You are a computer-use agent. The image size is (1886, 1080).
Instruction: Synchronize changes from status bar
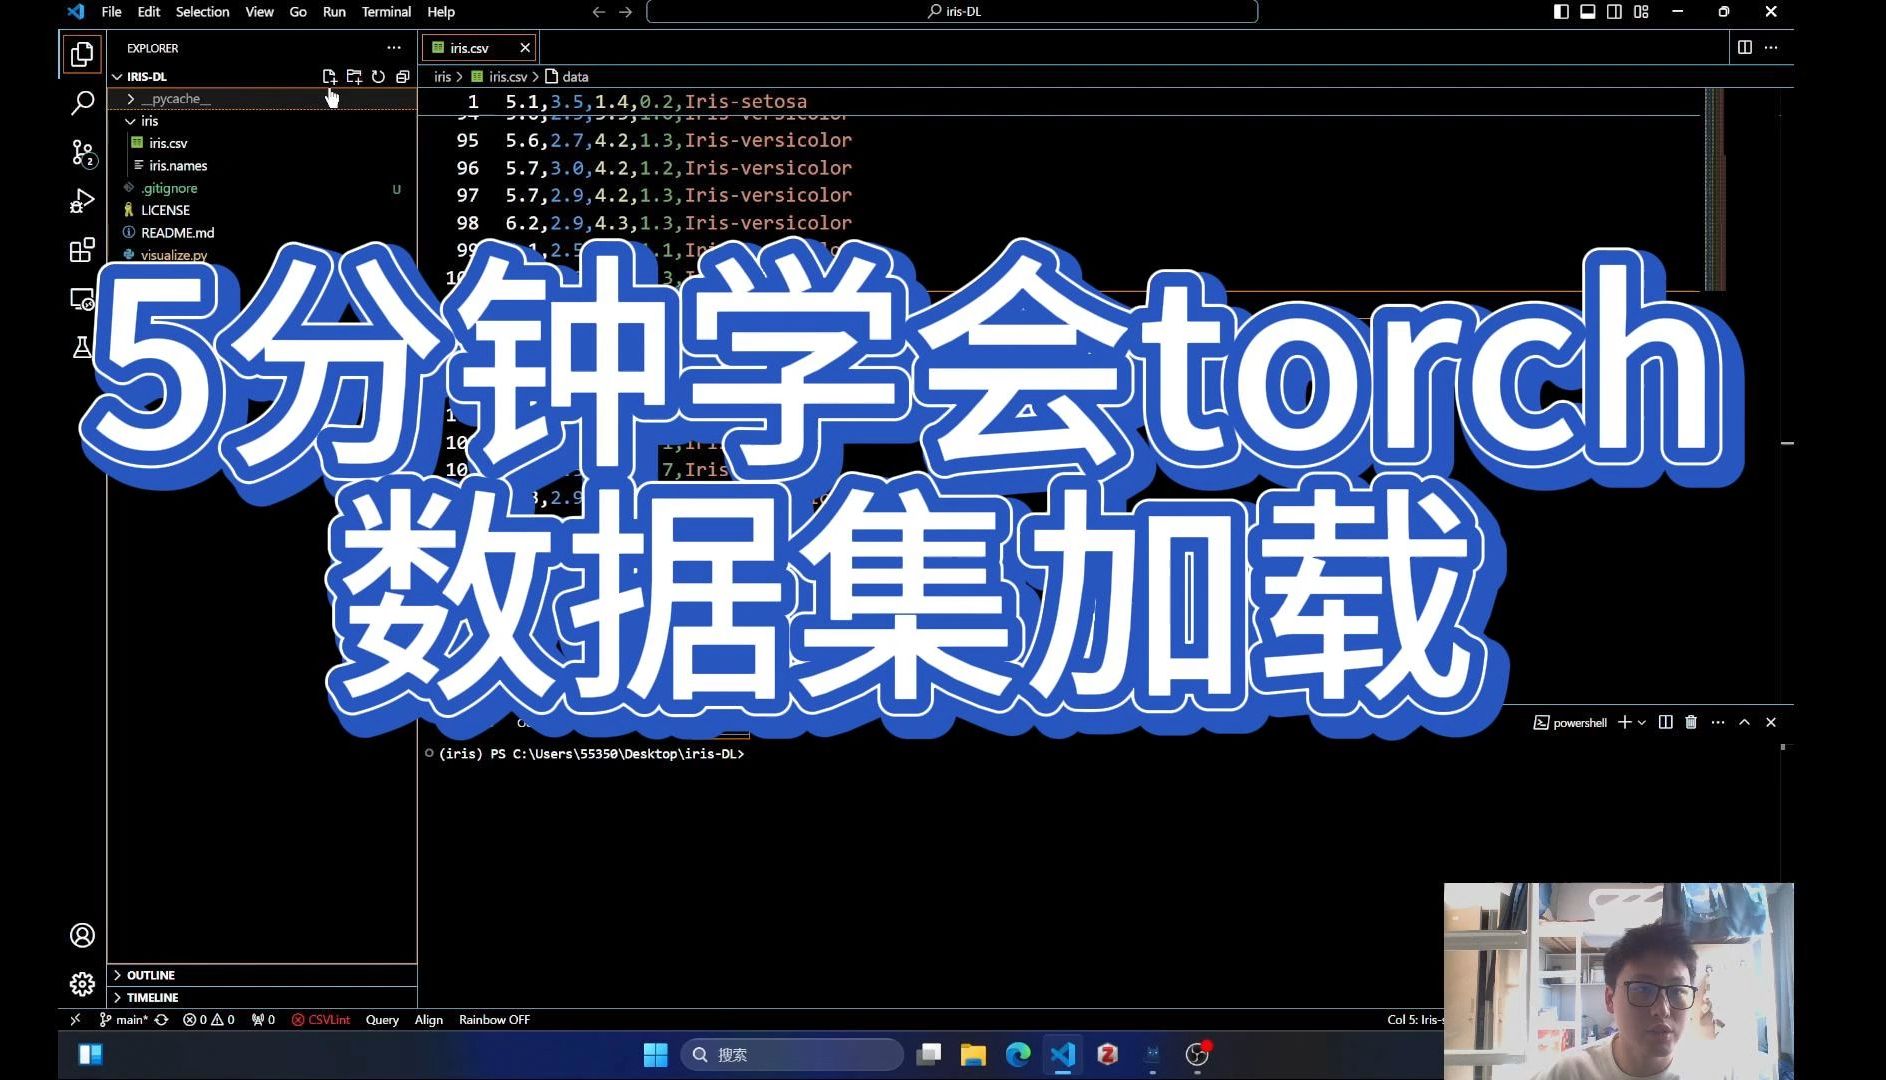pos(161,1020)
